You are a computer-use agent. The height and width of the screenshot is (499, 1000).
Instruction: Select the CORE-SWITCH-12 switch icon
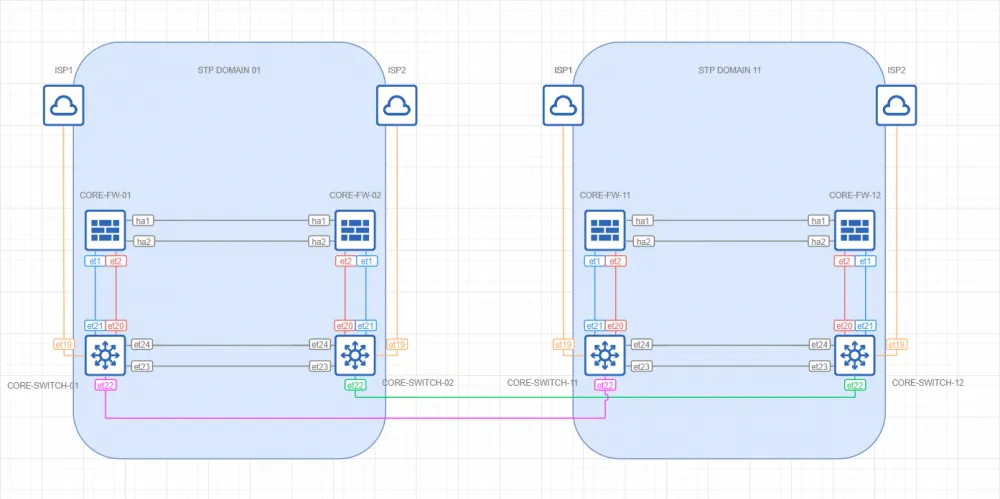pyautogui.click(x=855, y=355)
